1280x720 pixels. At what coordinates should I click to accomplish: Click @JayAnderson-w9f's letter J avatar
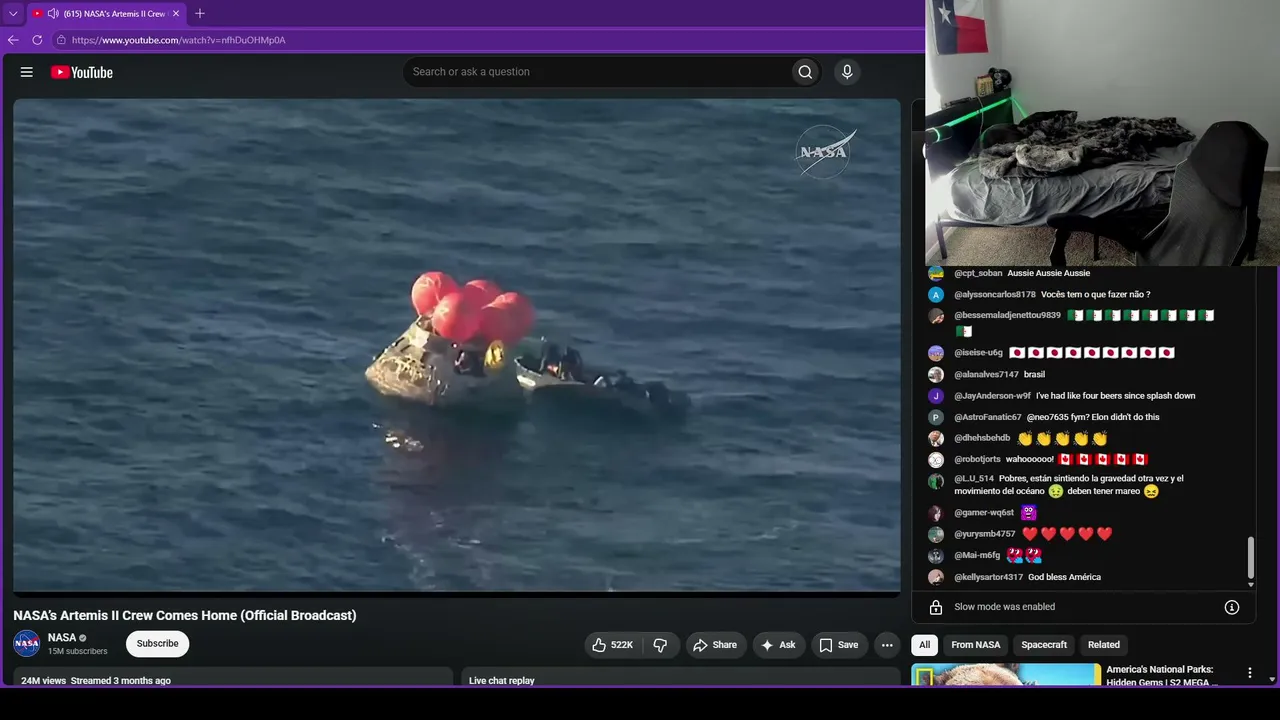pyautogui.click(x=936, y=396)
